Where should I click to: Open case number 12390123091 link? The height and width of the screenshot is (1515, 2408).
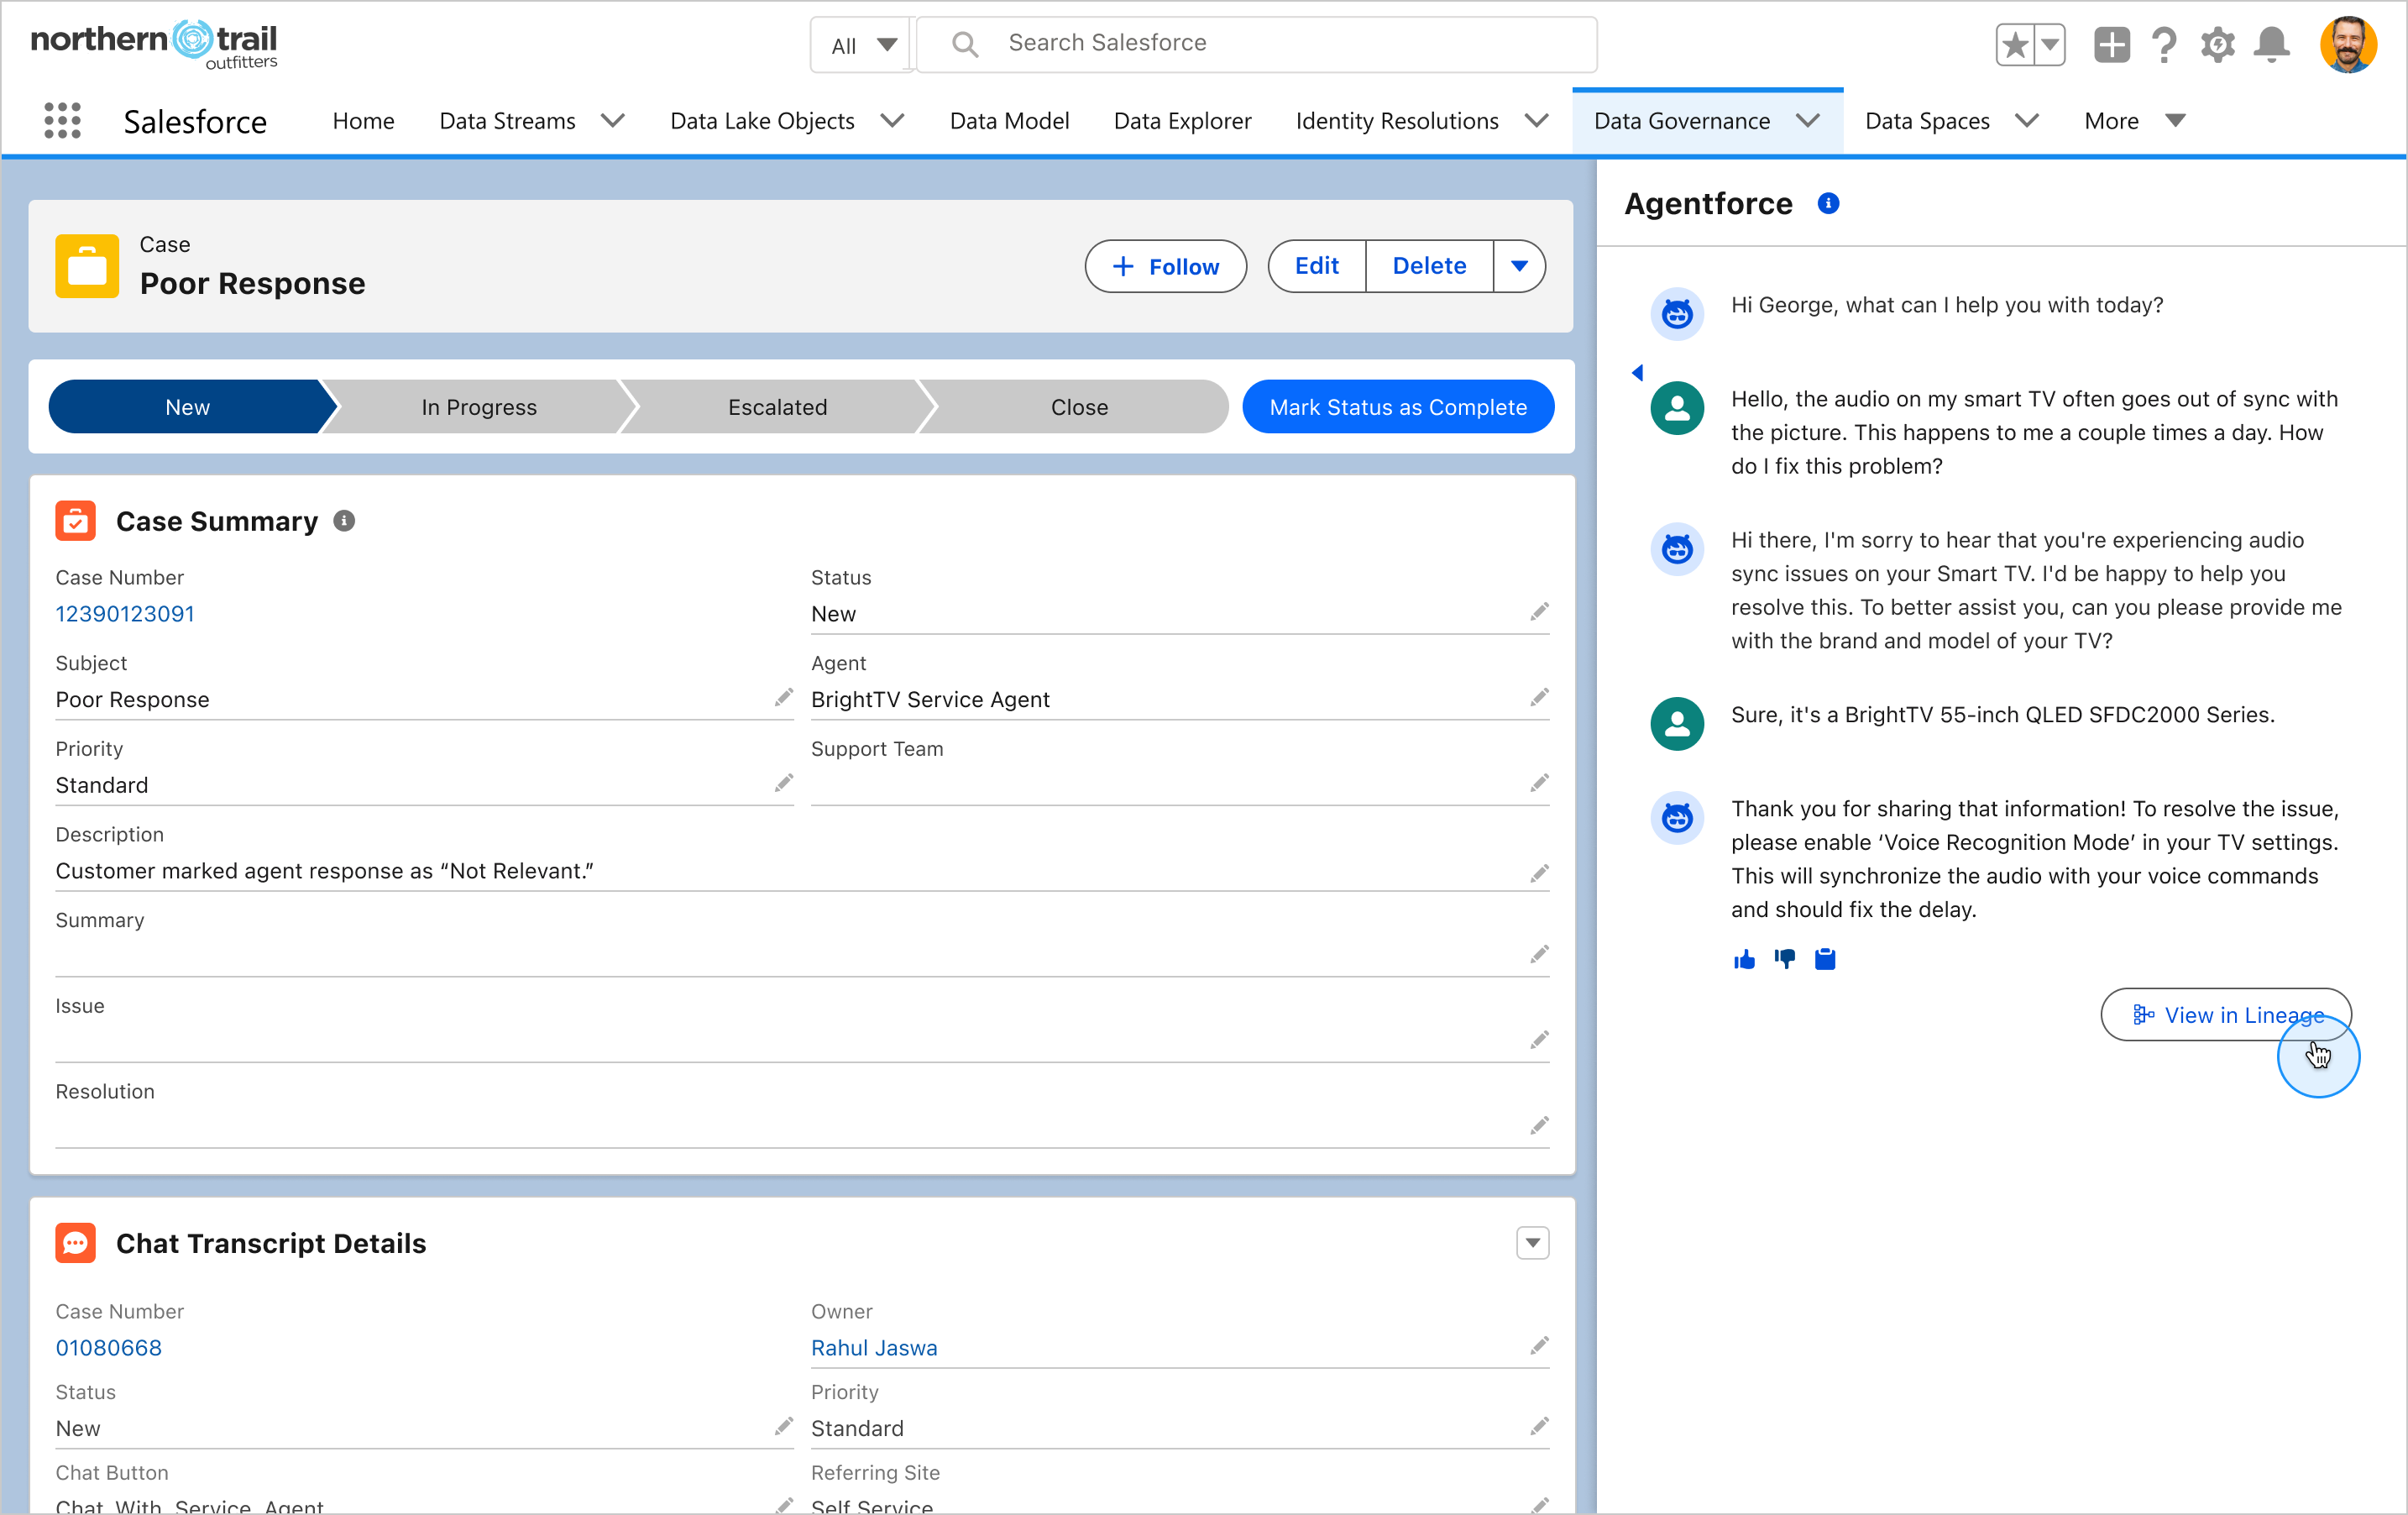(x=125, y=614)
